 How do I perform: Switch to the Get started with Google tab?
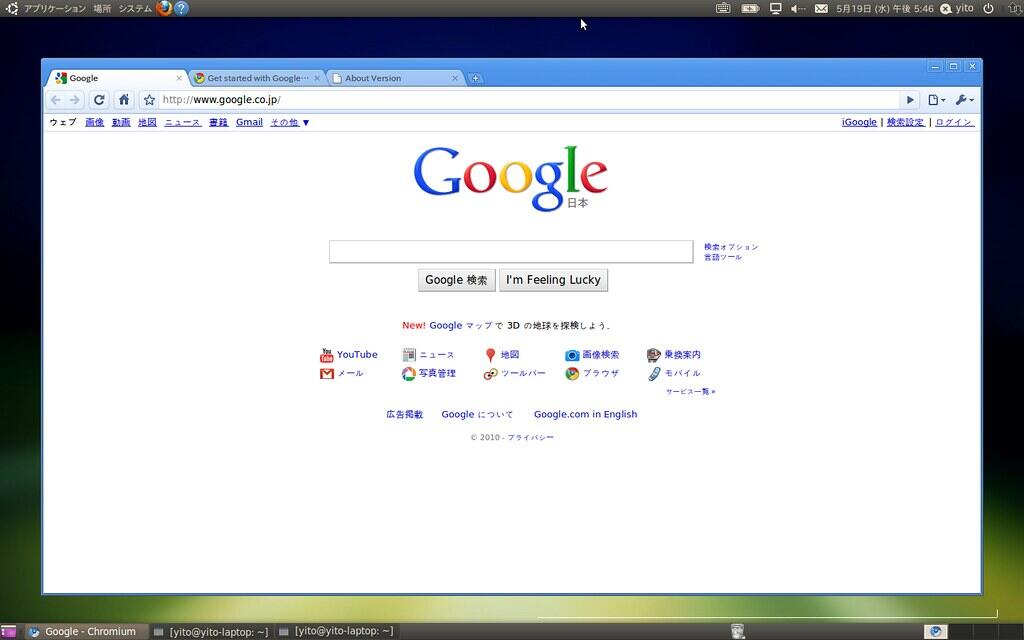pyautogui.click(x=257, y=78)
